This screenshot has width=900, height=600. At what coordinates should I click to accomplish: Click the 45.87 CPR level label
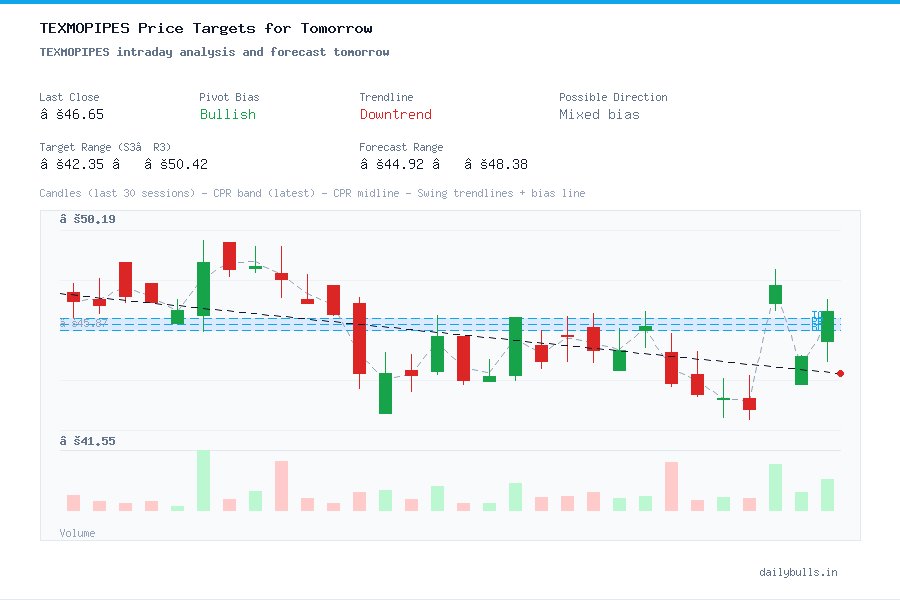point(84,323)
